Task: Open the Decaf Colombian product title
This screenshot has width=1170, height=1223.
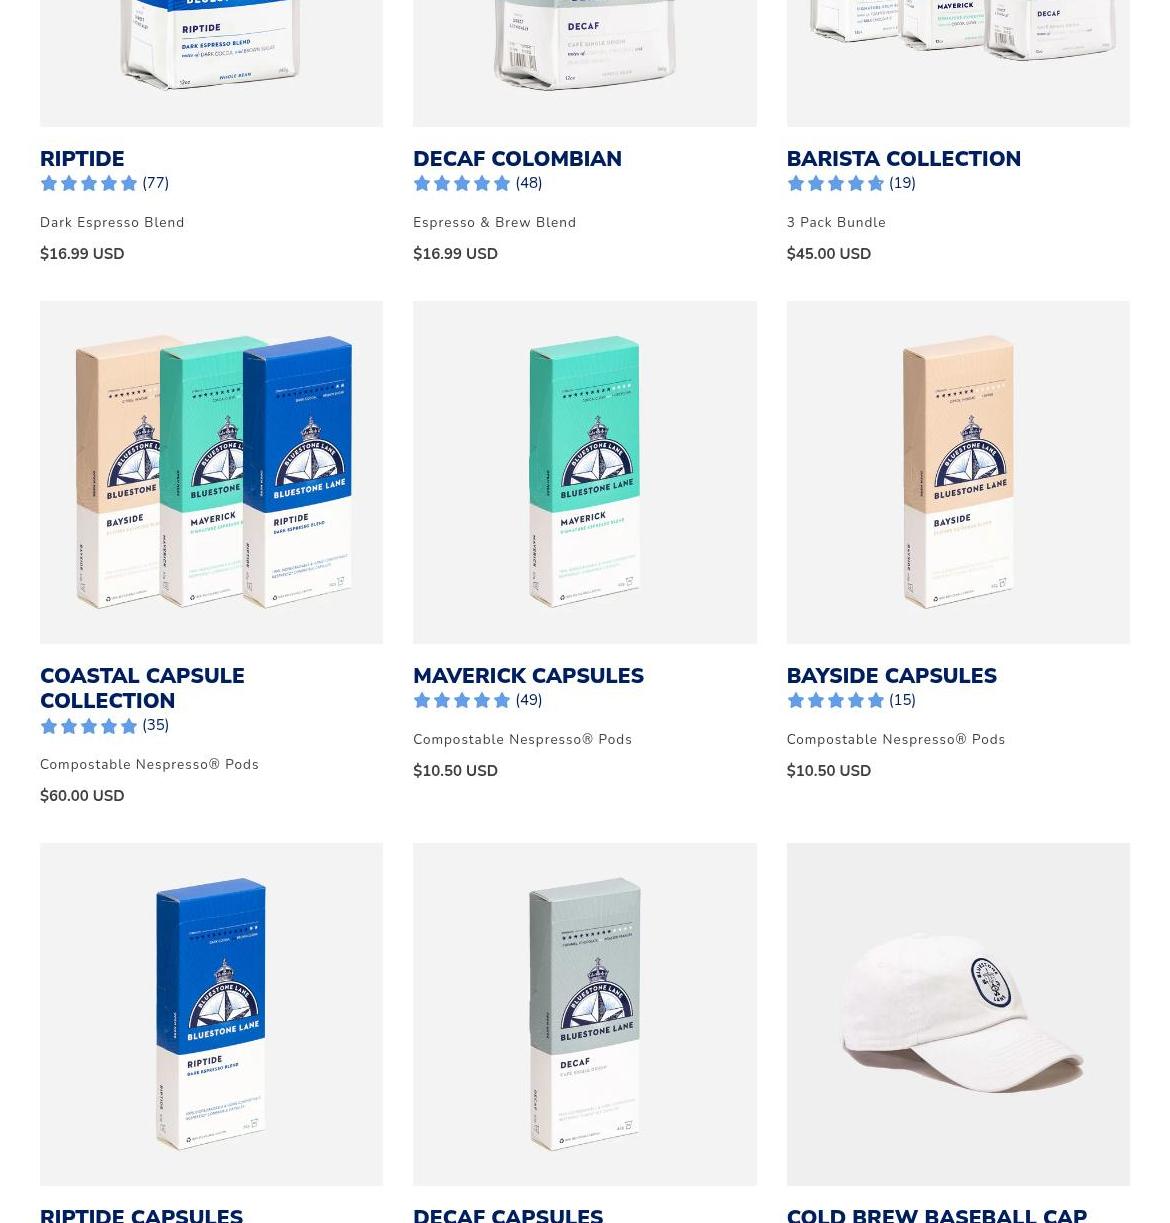Action: (x=517, y=159)
